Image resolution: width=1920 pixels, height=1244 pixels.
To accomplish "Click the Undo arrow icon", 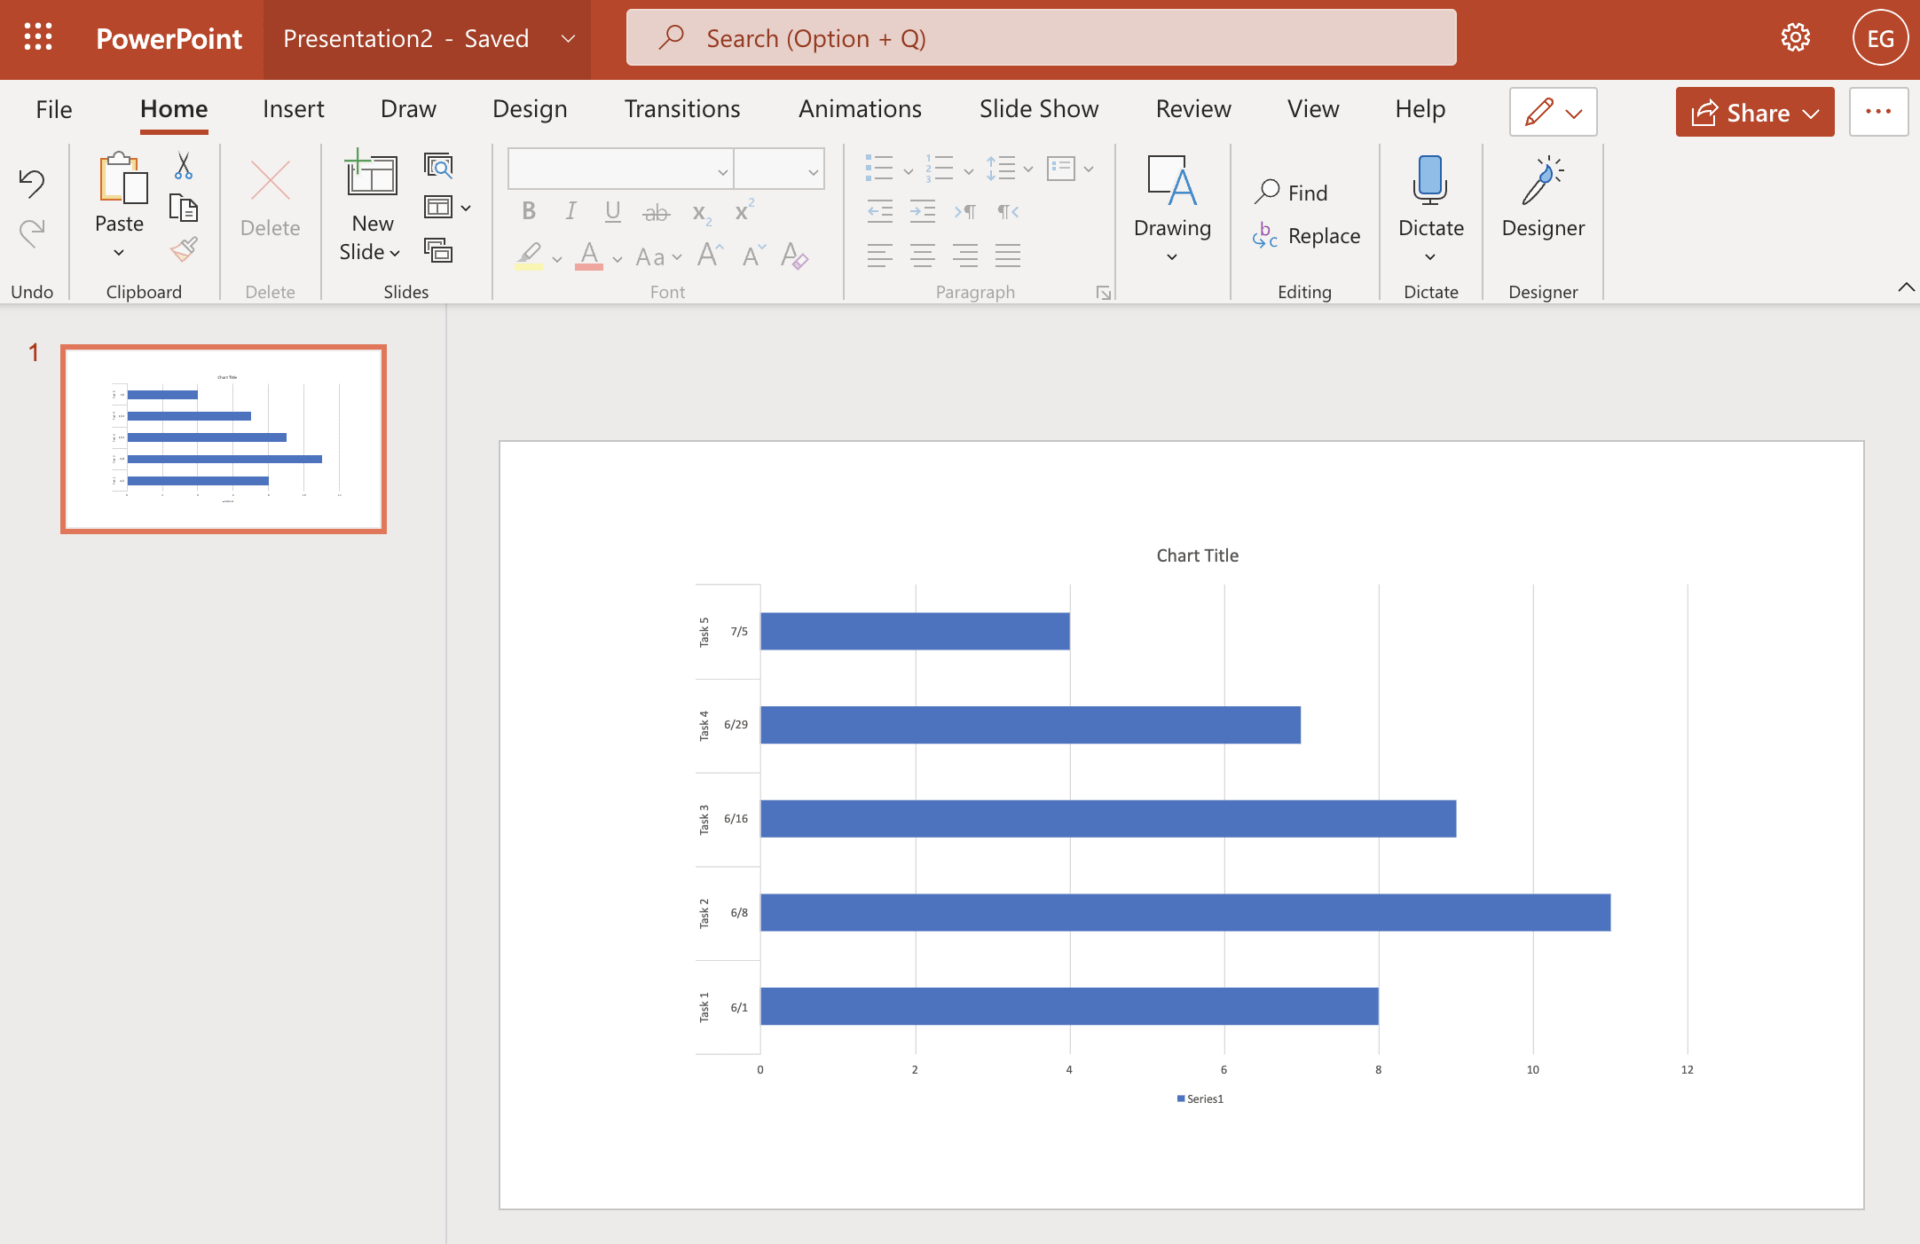I will [31, 182].
